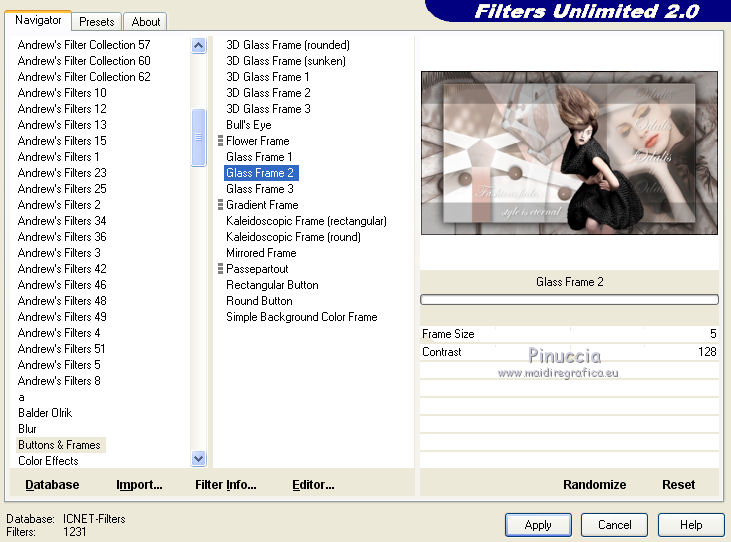This screenshot has width=731, height=542.
Task: Click the grip icon beside Gradient Frame
Action: (x=221, y=205)
